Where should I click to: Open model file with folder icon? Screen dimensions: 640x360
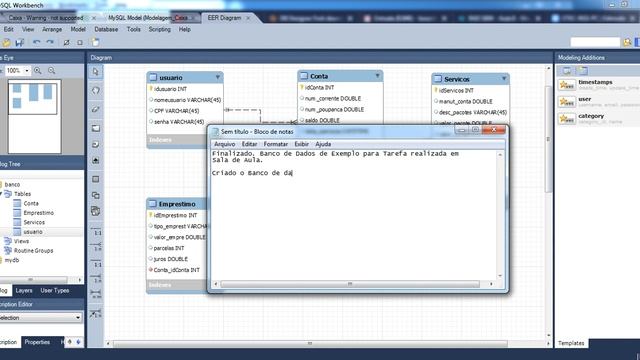pyautogui.click(x=6, y=42)
